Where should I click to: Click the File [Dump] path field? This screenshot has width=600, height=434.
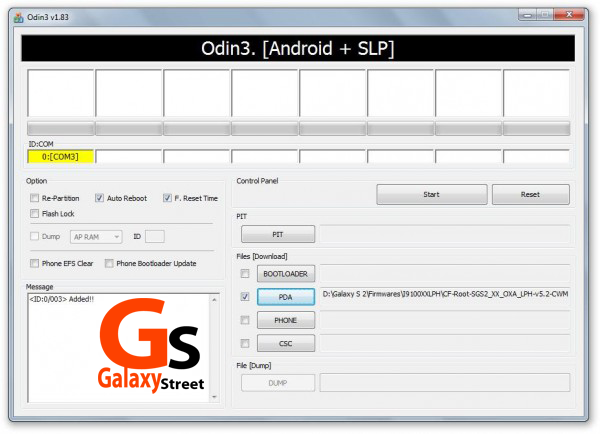(445, 383)
